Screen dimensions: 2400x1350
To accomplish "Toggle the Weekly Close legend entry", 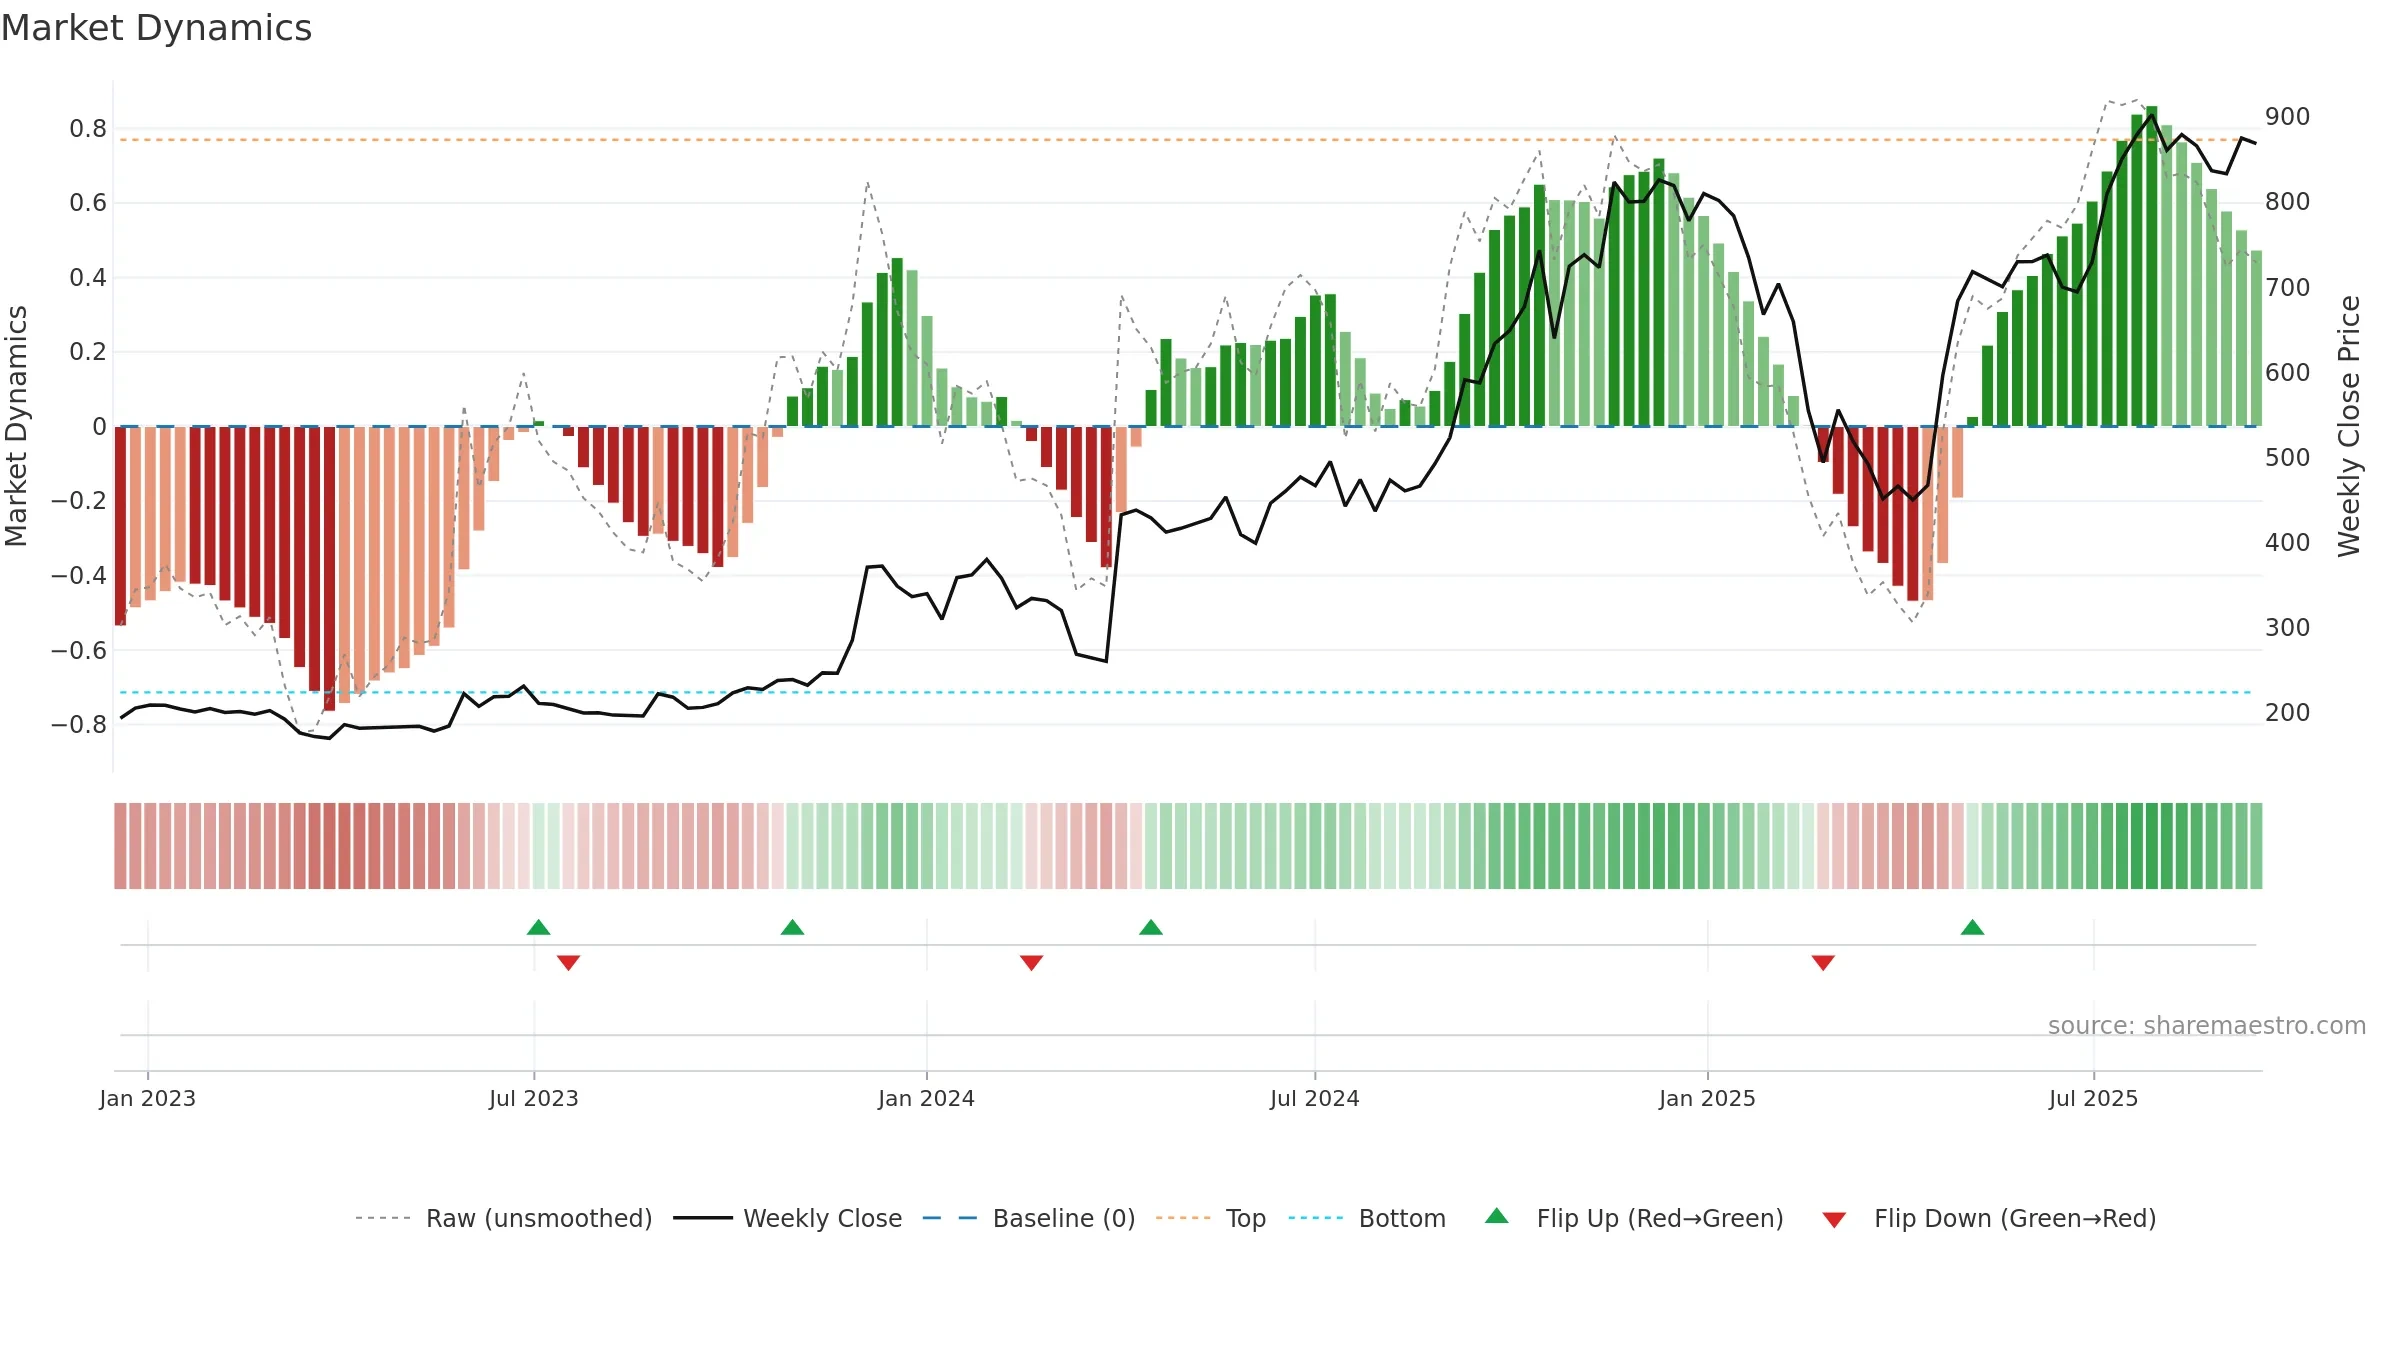I will (x=787, y=1218).
